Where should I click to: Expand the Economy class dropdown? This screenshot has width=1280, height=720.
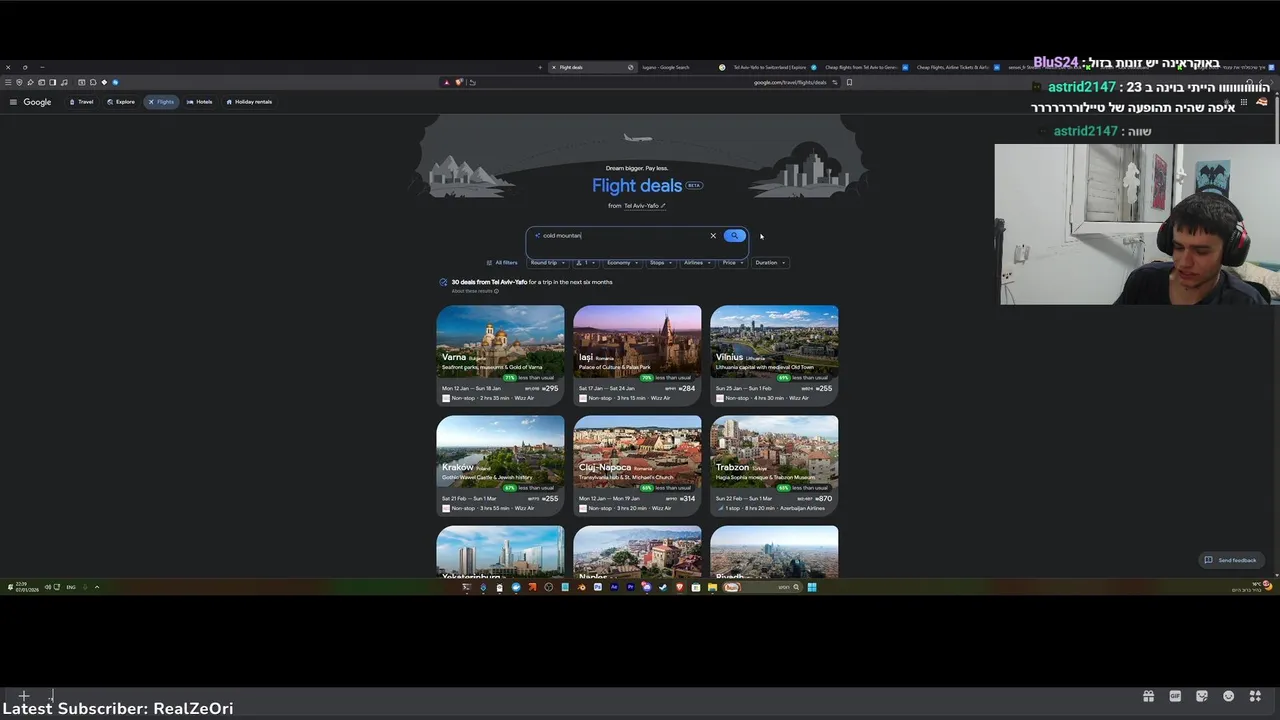(x=622, y=263)
